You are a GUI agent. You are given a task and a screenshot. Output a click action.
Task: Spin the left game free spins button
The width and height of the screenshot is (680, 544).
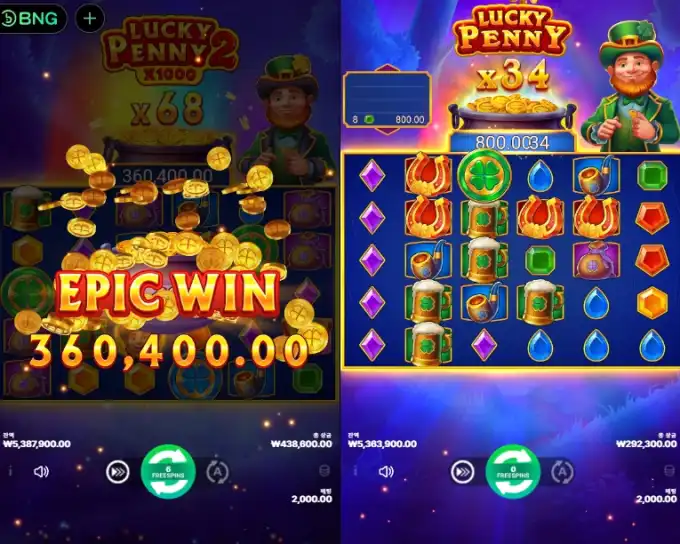coord(168,472)
